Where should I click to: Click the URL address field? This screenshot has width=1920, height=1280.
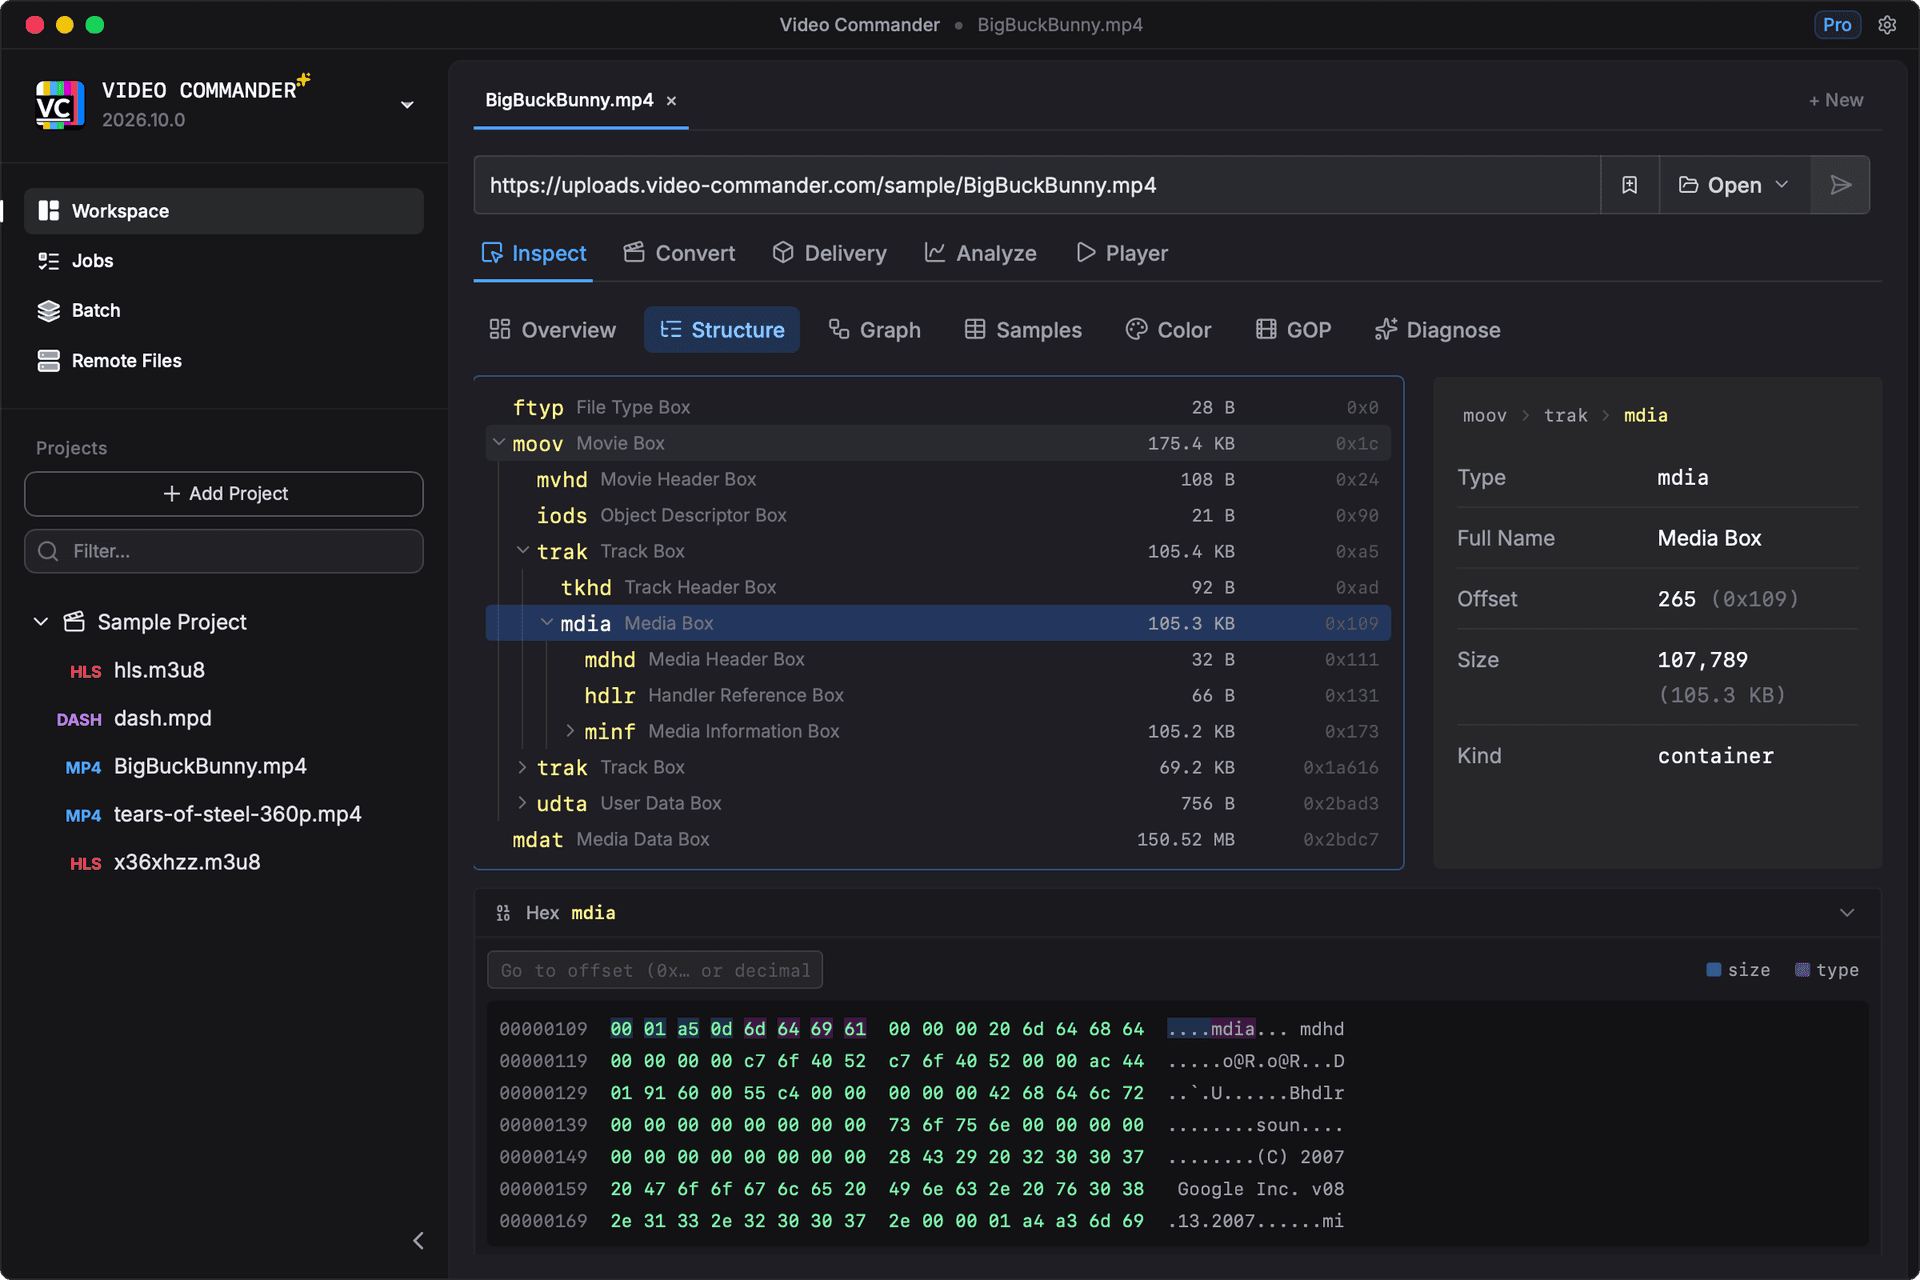(1037, 185)
